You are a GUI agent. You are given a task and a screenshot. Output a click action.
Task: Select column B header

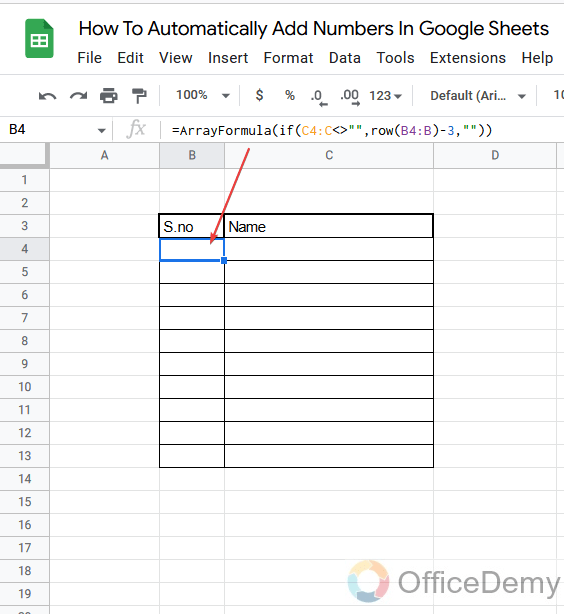click(x=192, y=155)
